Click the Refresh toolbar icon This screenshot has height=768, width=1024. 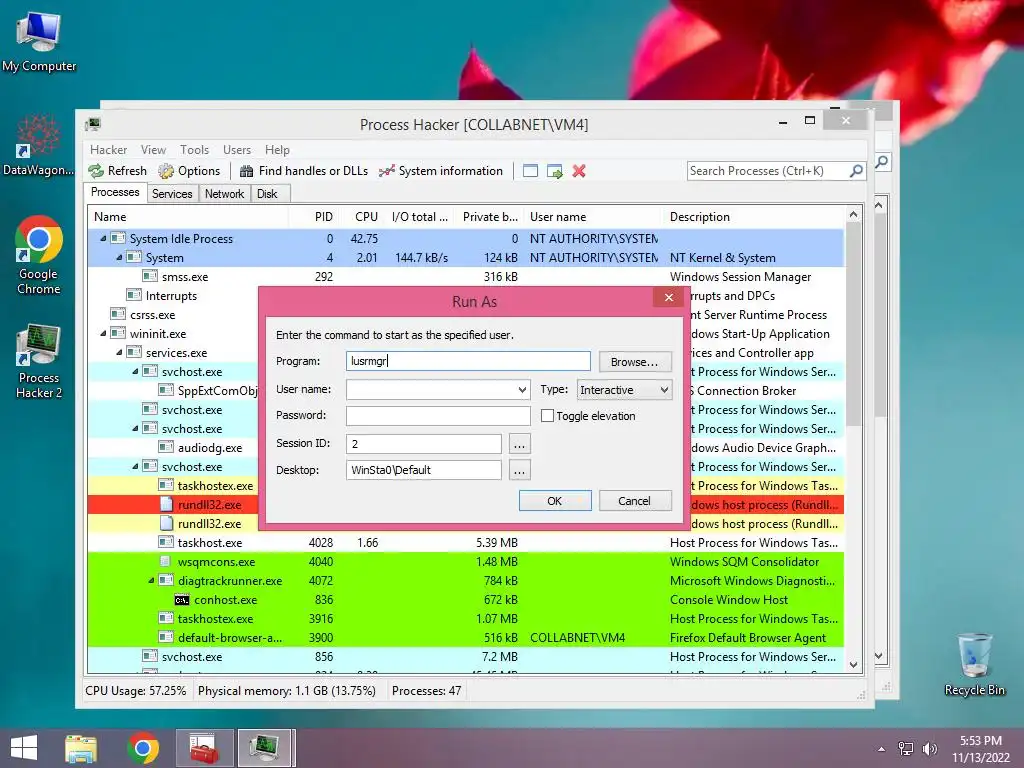pos(96,171)
